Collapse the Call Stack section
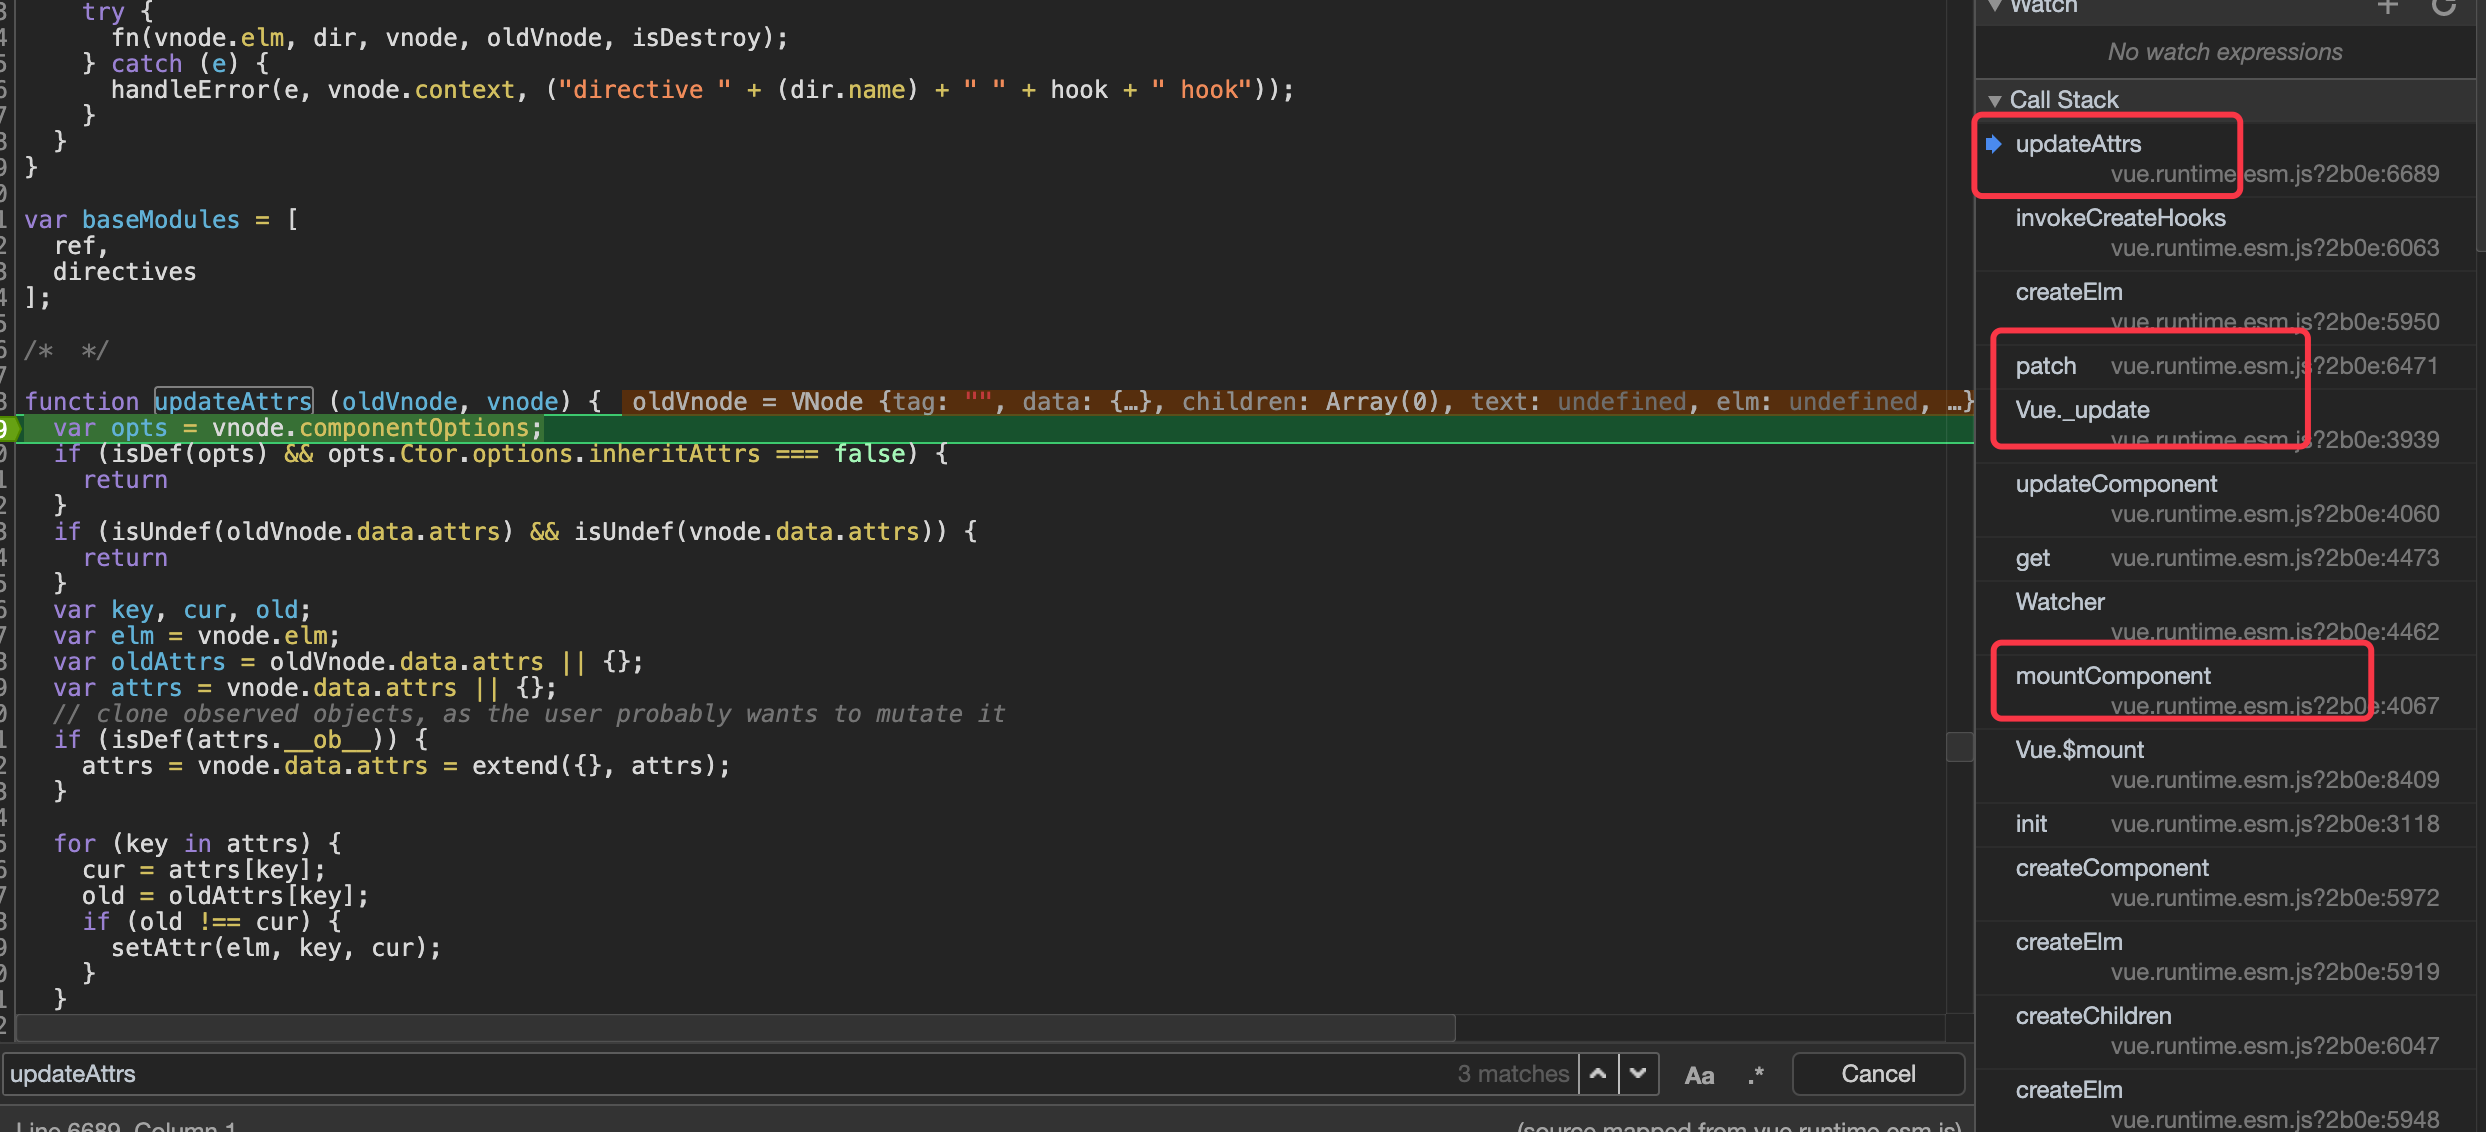The image size is (2486, 1132). coord(1995,101)
